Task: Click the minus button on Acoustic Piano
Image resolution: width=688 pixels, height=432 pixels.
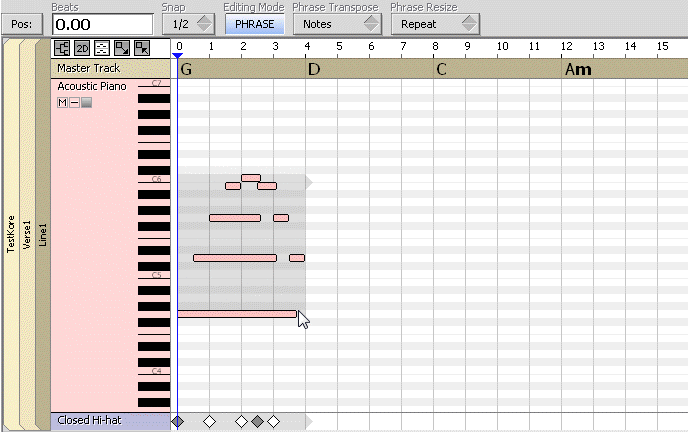Action: [x=75, y=103]
